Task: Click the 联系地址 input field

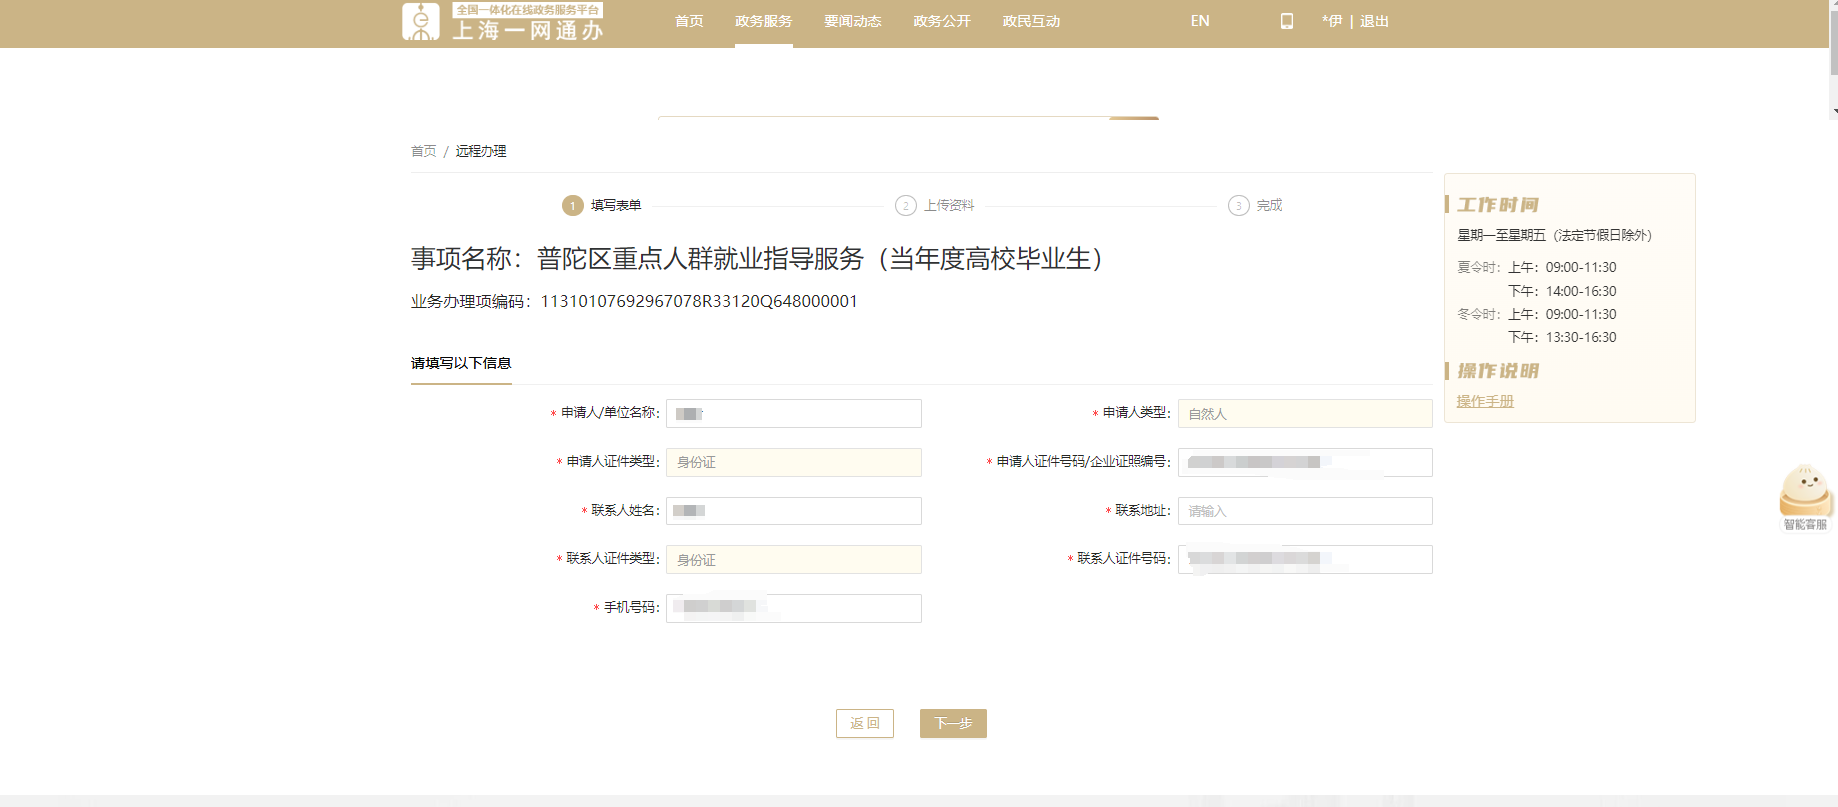Action: pyautogui.click(x=1304, y=511)
